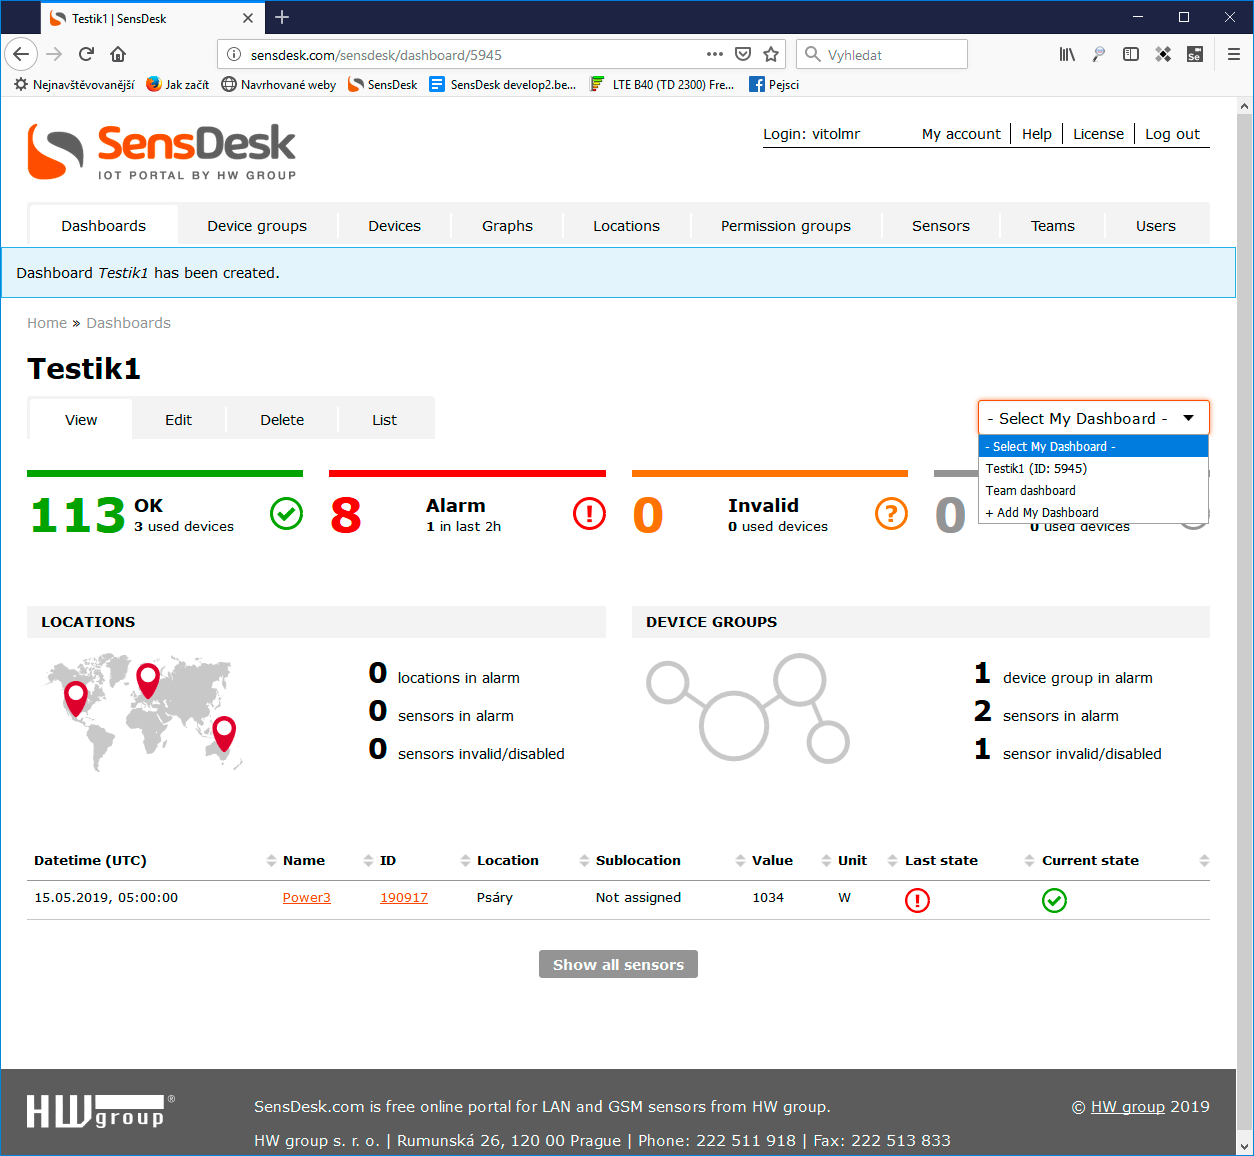Open the Teams tab
1254x1156 pixels.
1052,226
